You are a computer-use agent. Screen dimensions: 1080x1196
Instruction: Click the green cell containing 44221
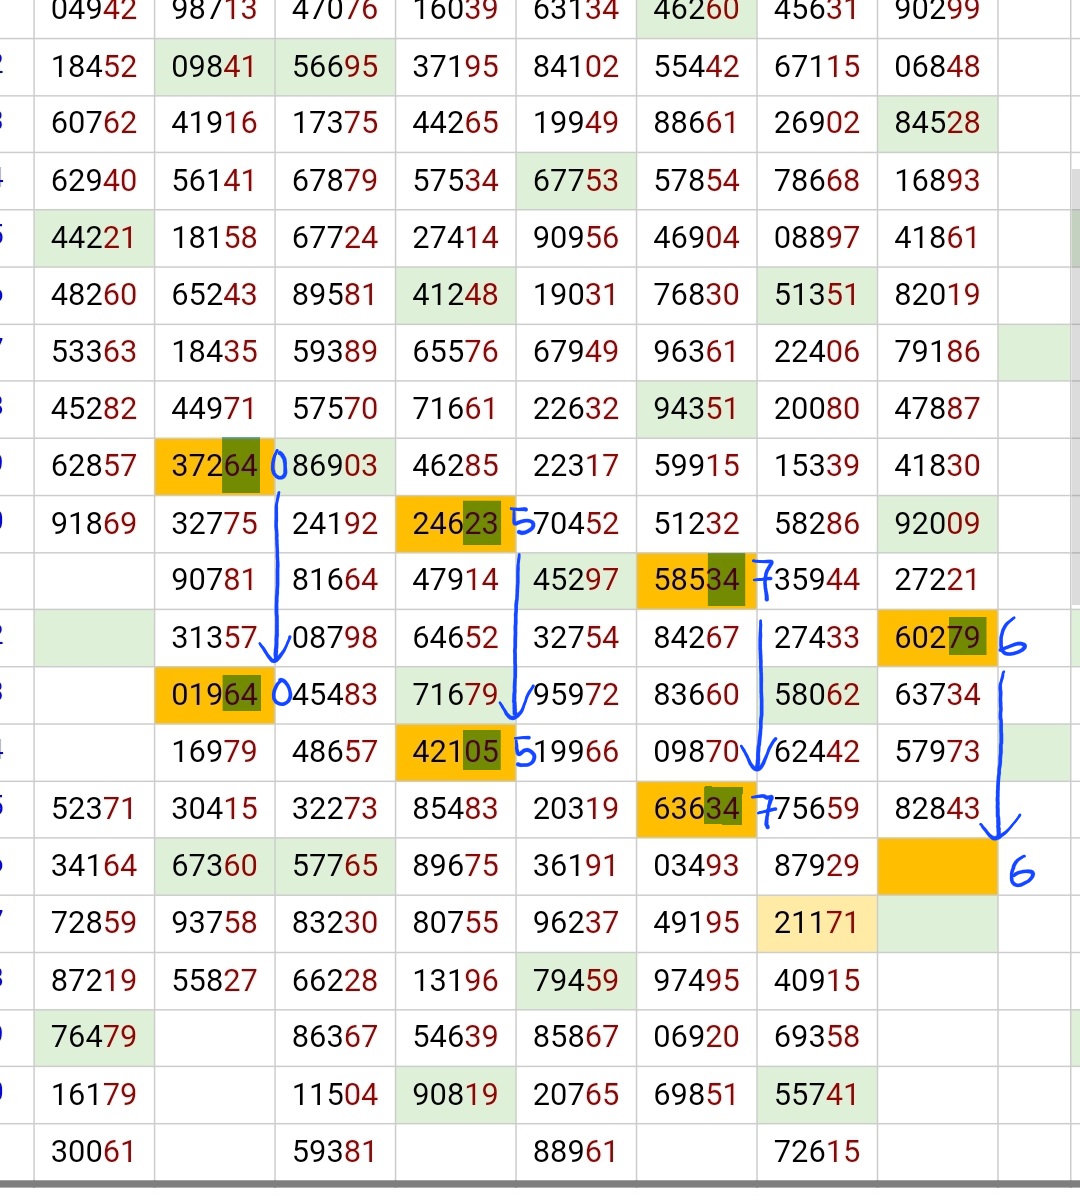(94, 238)
